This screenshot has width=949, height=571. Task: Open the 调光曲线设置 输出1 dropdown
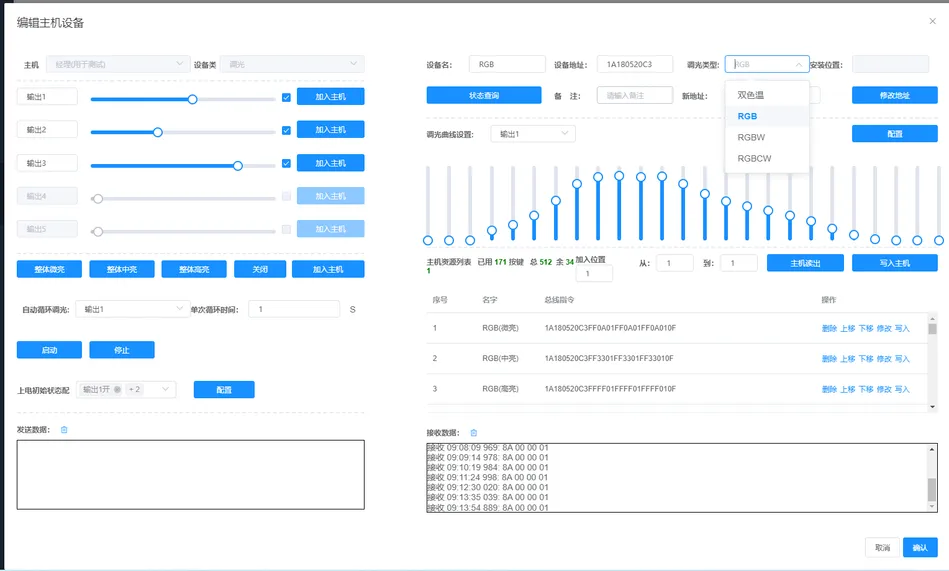click(533, 134)
